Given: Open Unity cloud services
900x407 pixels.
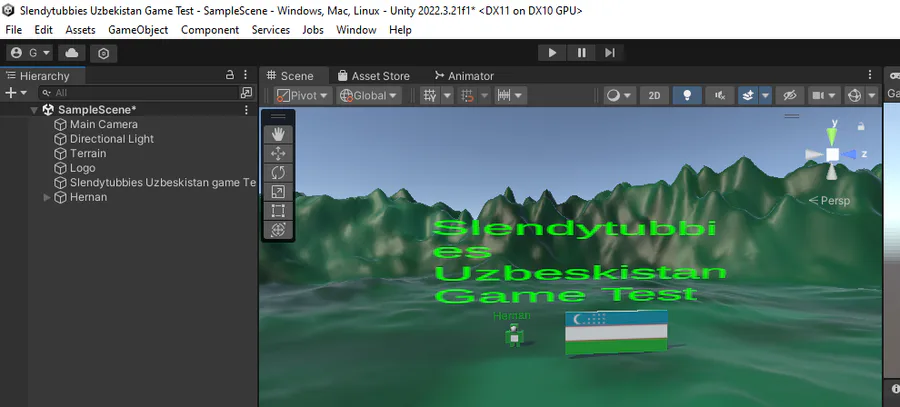Looking at the screenshot, I should [72, 53].
